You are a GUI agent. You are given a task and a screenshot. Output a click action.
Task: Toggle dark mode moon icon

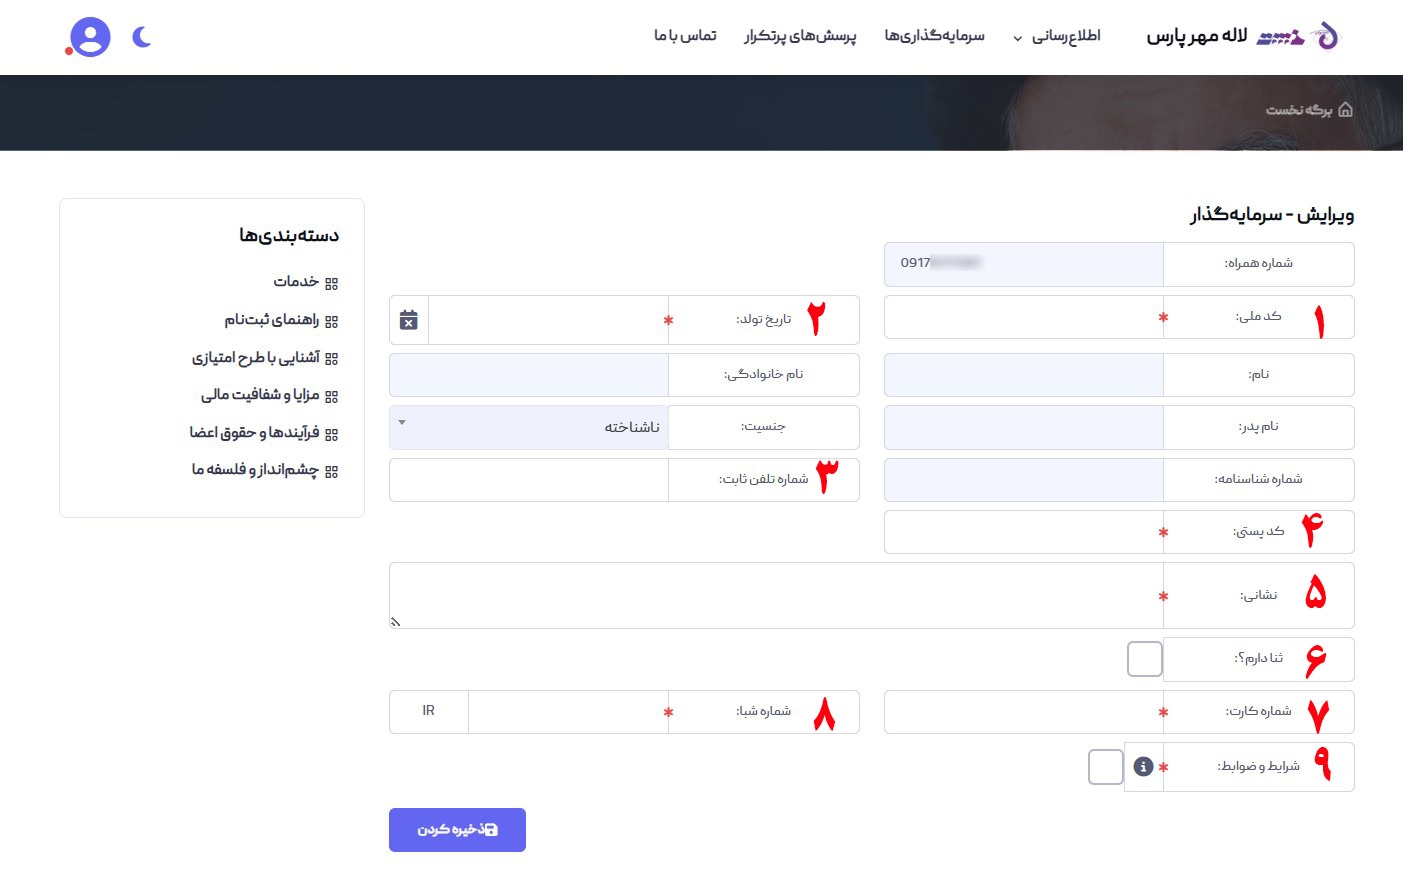[142, 38]
